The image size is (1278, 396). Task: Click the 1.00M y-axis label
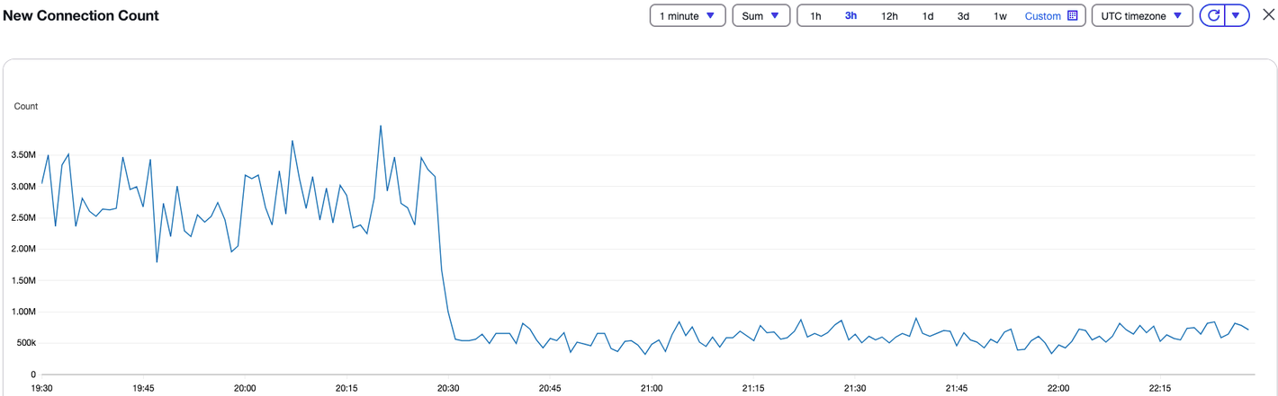(23, 312)
